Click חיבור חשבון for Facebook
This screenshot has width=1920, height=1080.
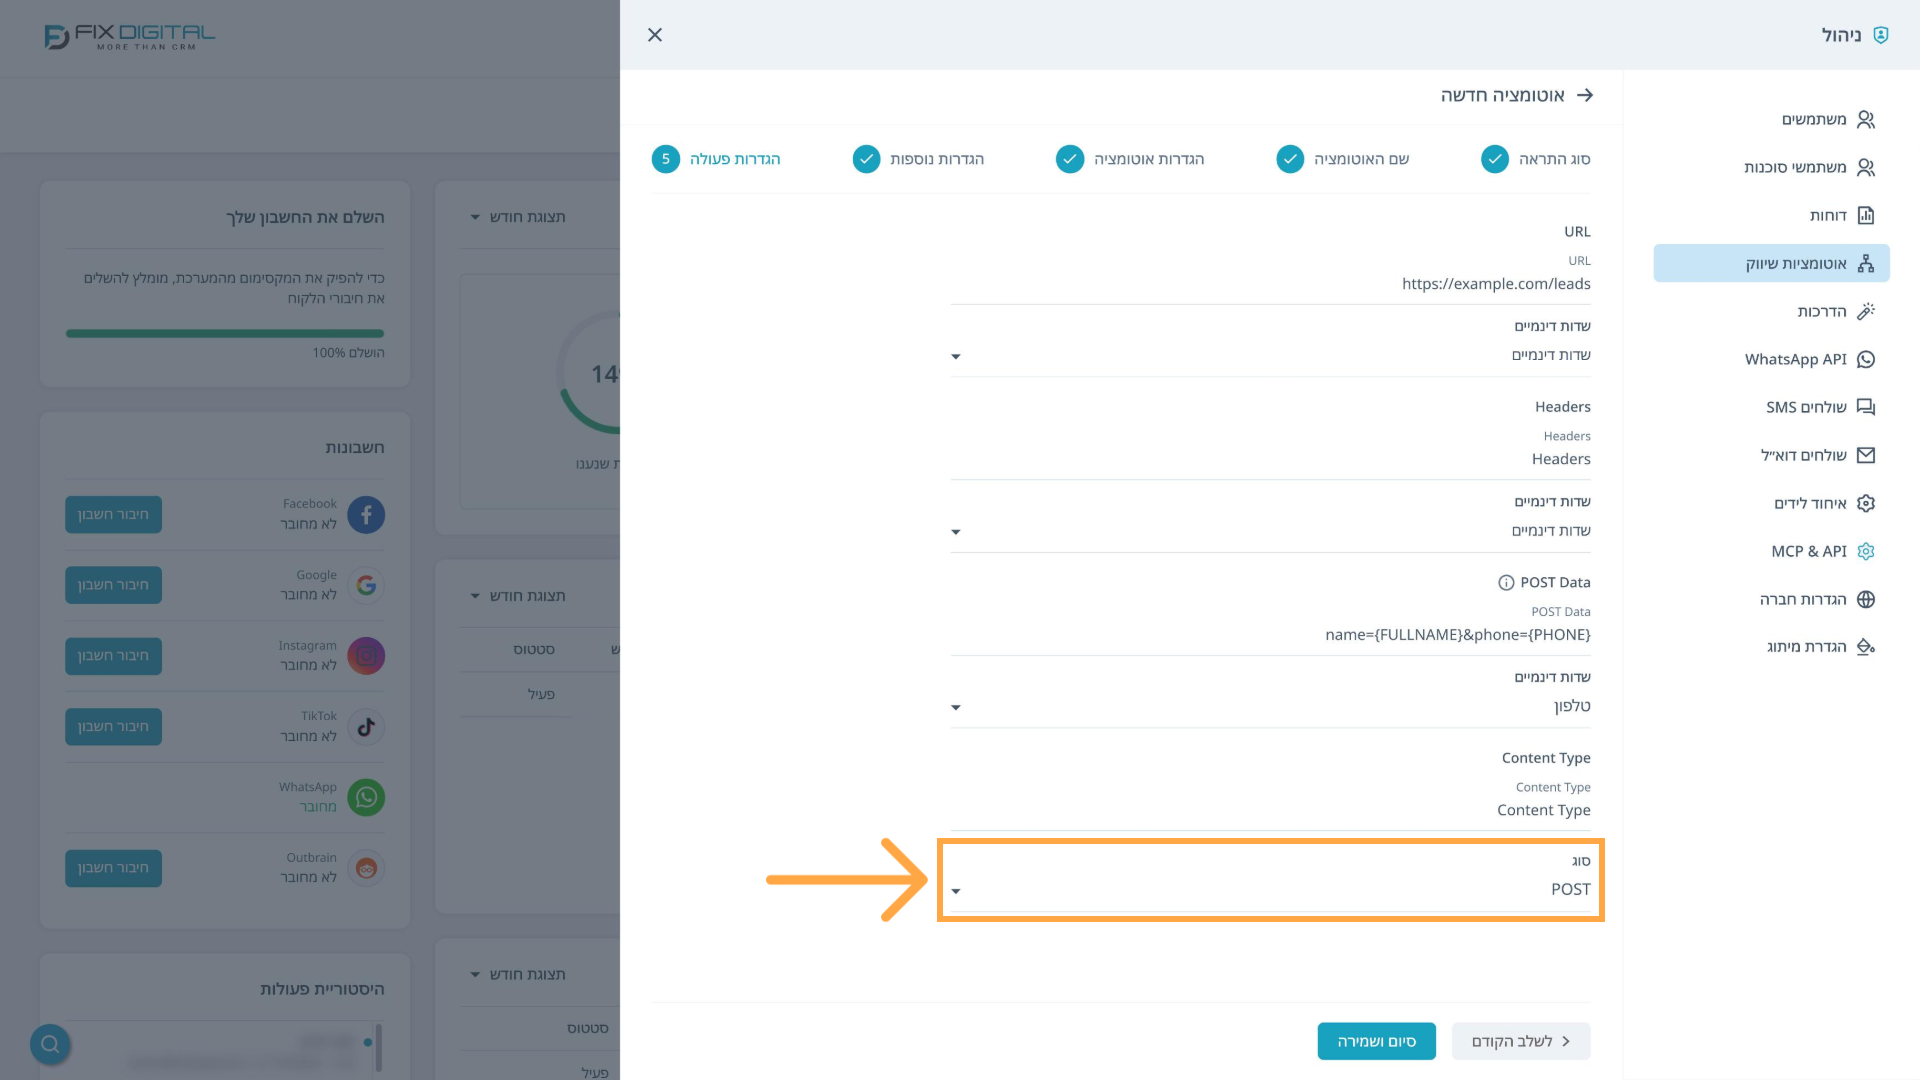click(x=113, y=514)
